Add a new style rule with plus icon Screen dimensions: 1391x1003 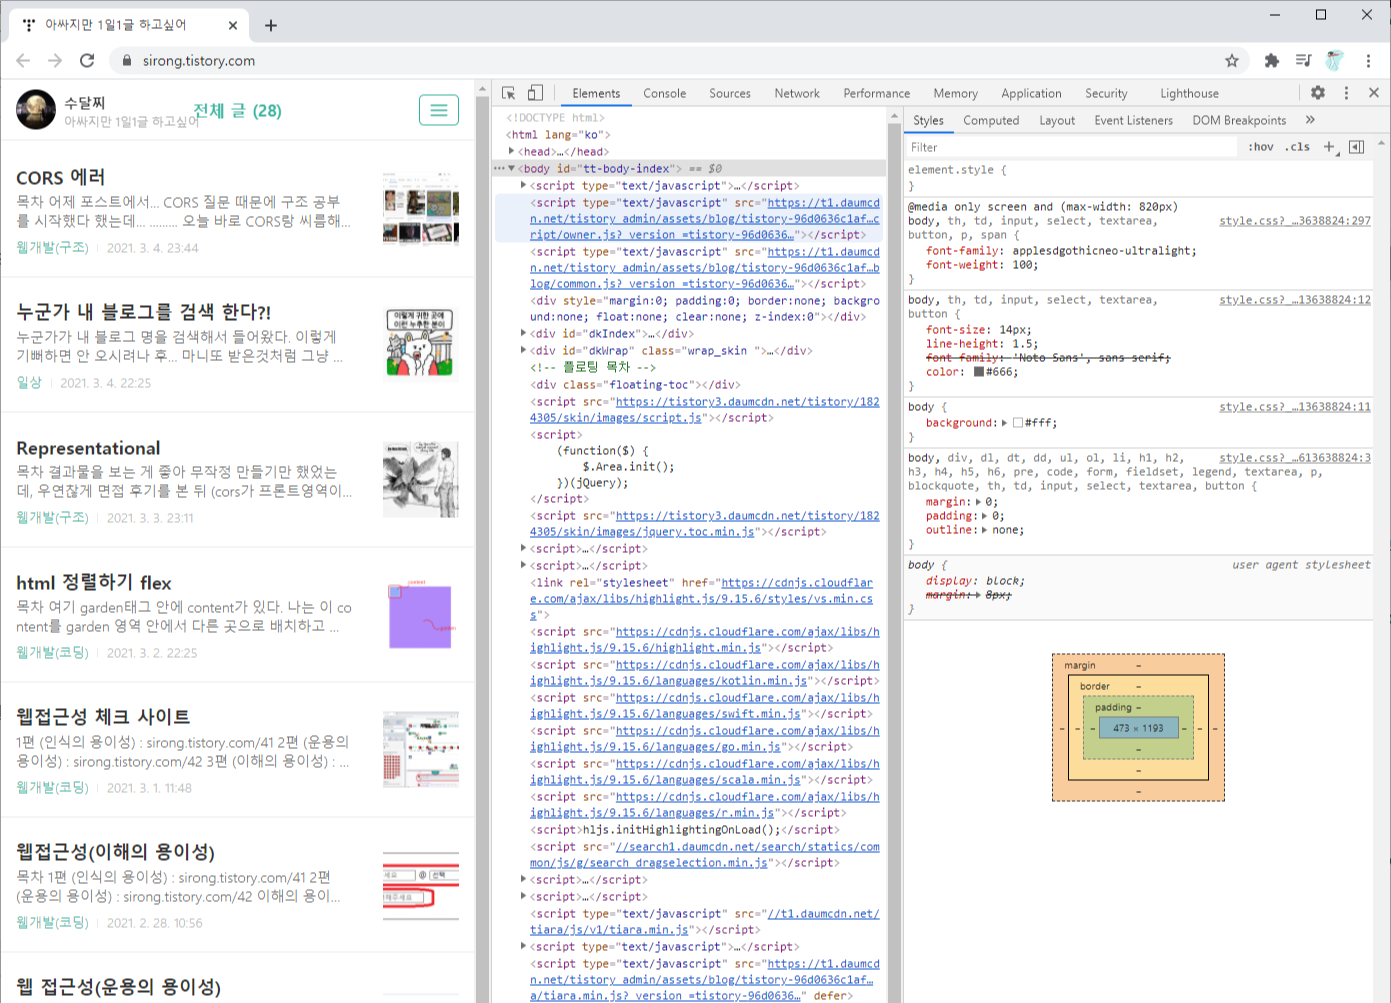pyautogui.click(x=1329, y=147)
